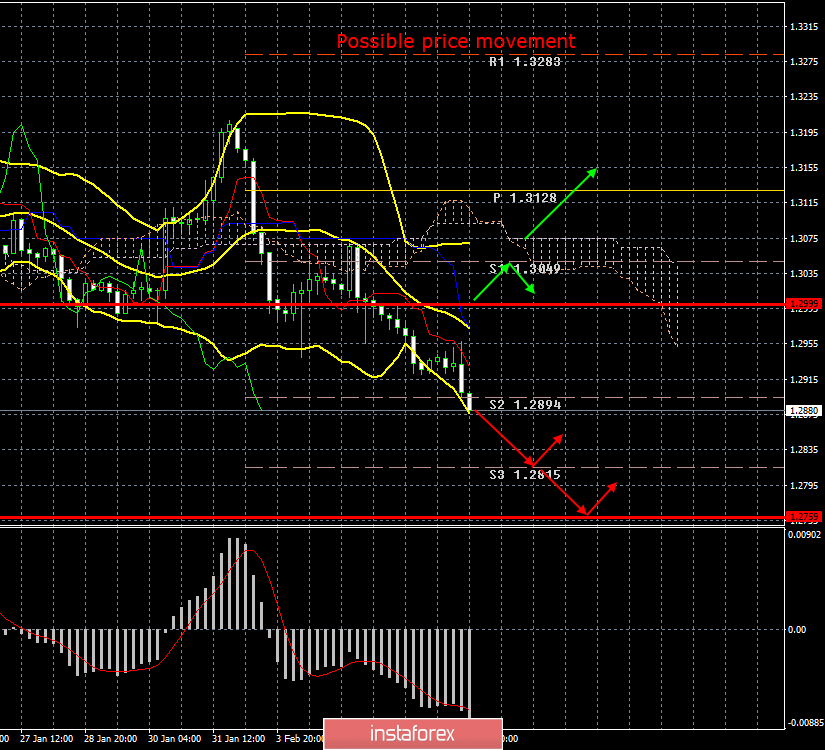
Task: Click the S2 1.2894 support label
Action: tap(525, 404)
